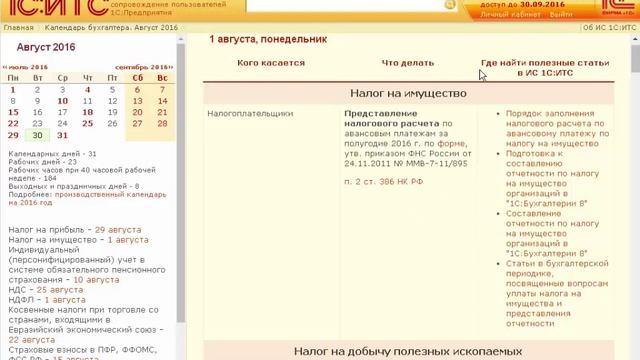Click main page scrollbar up arrow

pyautogui.click(x=635, y=39)
